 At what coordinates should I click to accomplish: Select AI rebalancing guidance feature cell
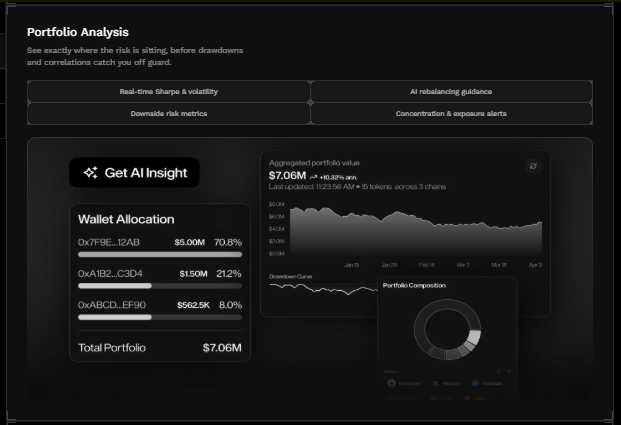coord(451,91)
